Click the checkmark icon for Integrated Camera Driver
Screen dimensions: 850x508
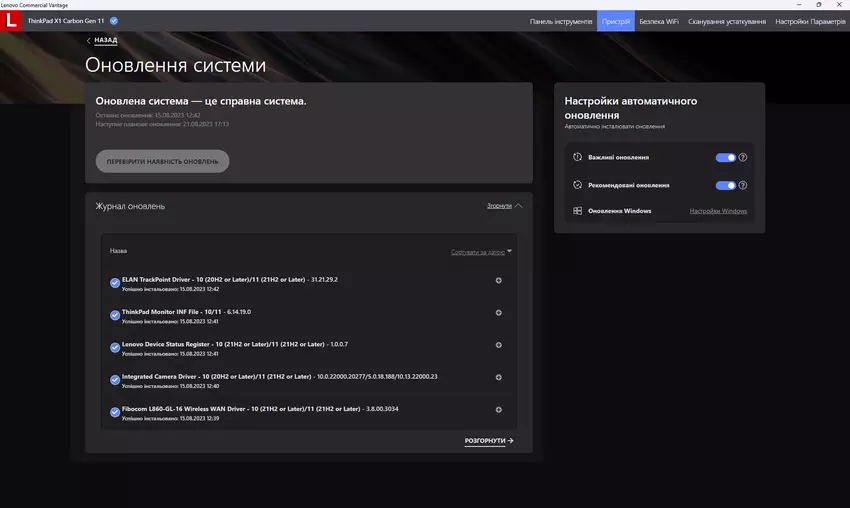coord(115,381)
